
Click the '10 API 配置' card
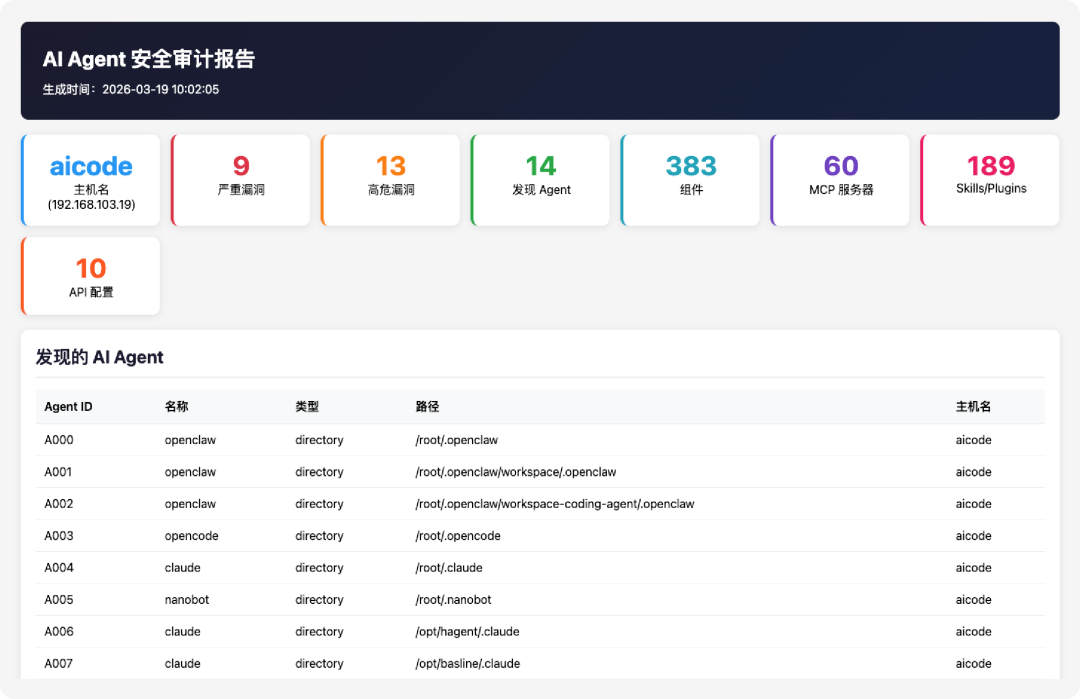click(x=91, y=276)
